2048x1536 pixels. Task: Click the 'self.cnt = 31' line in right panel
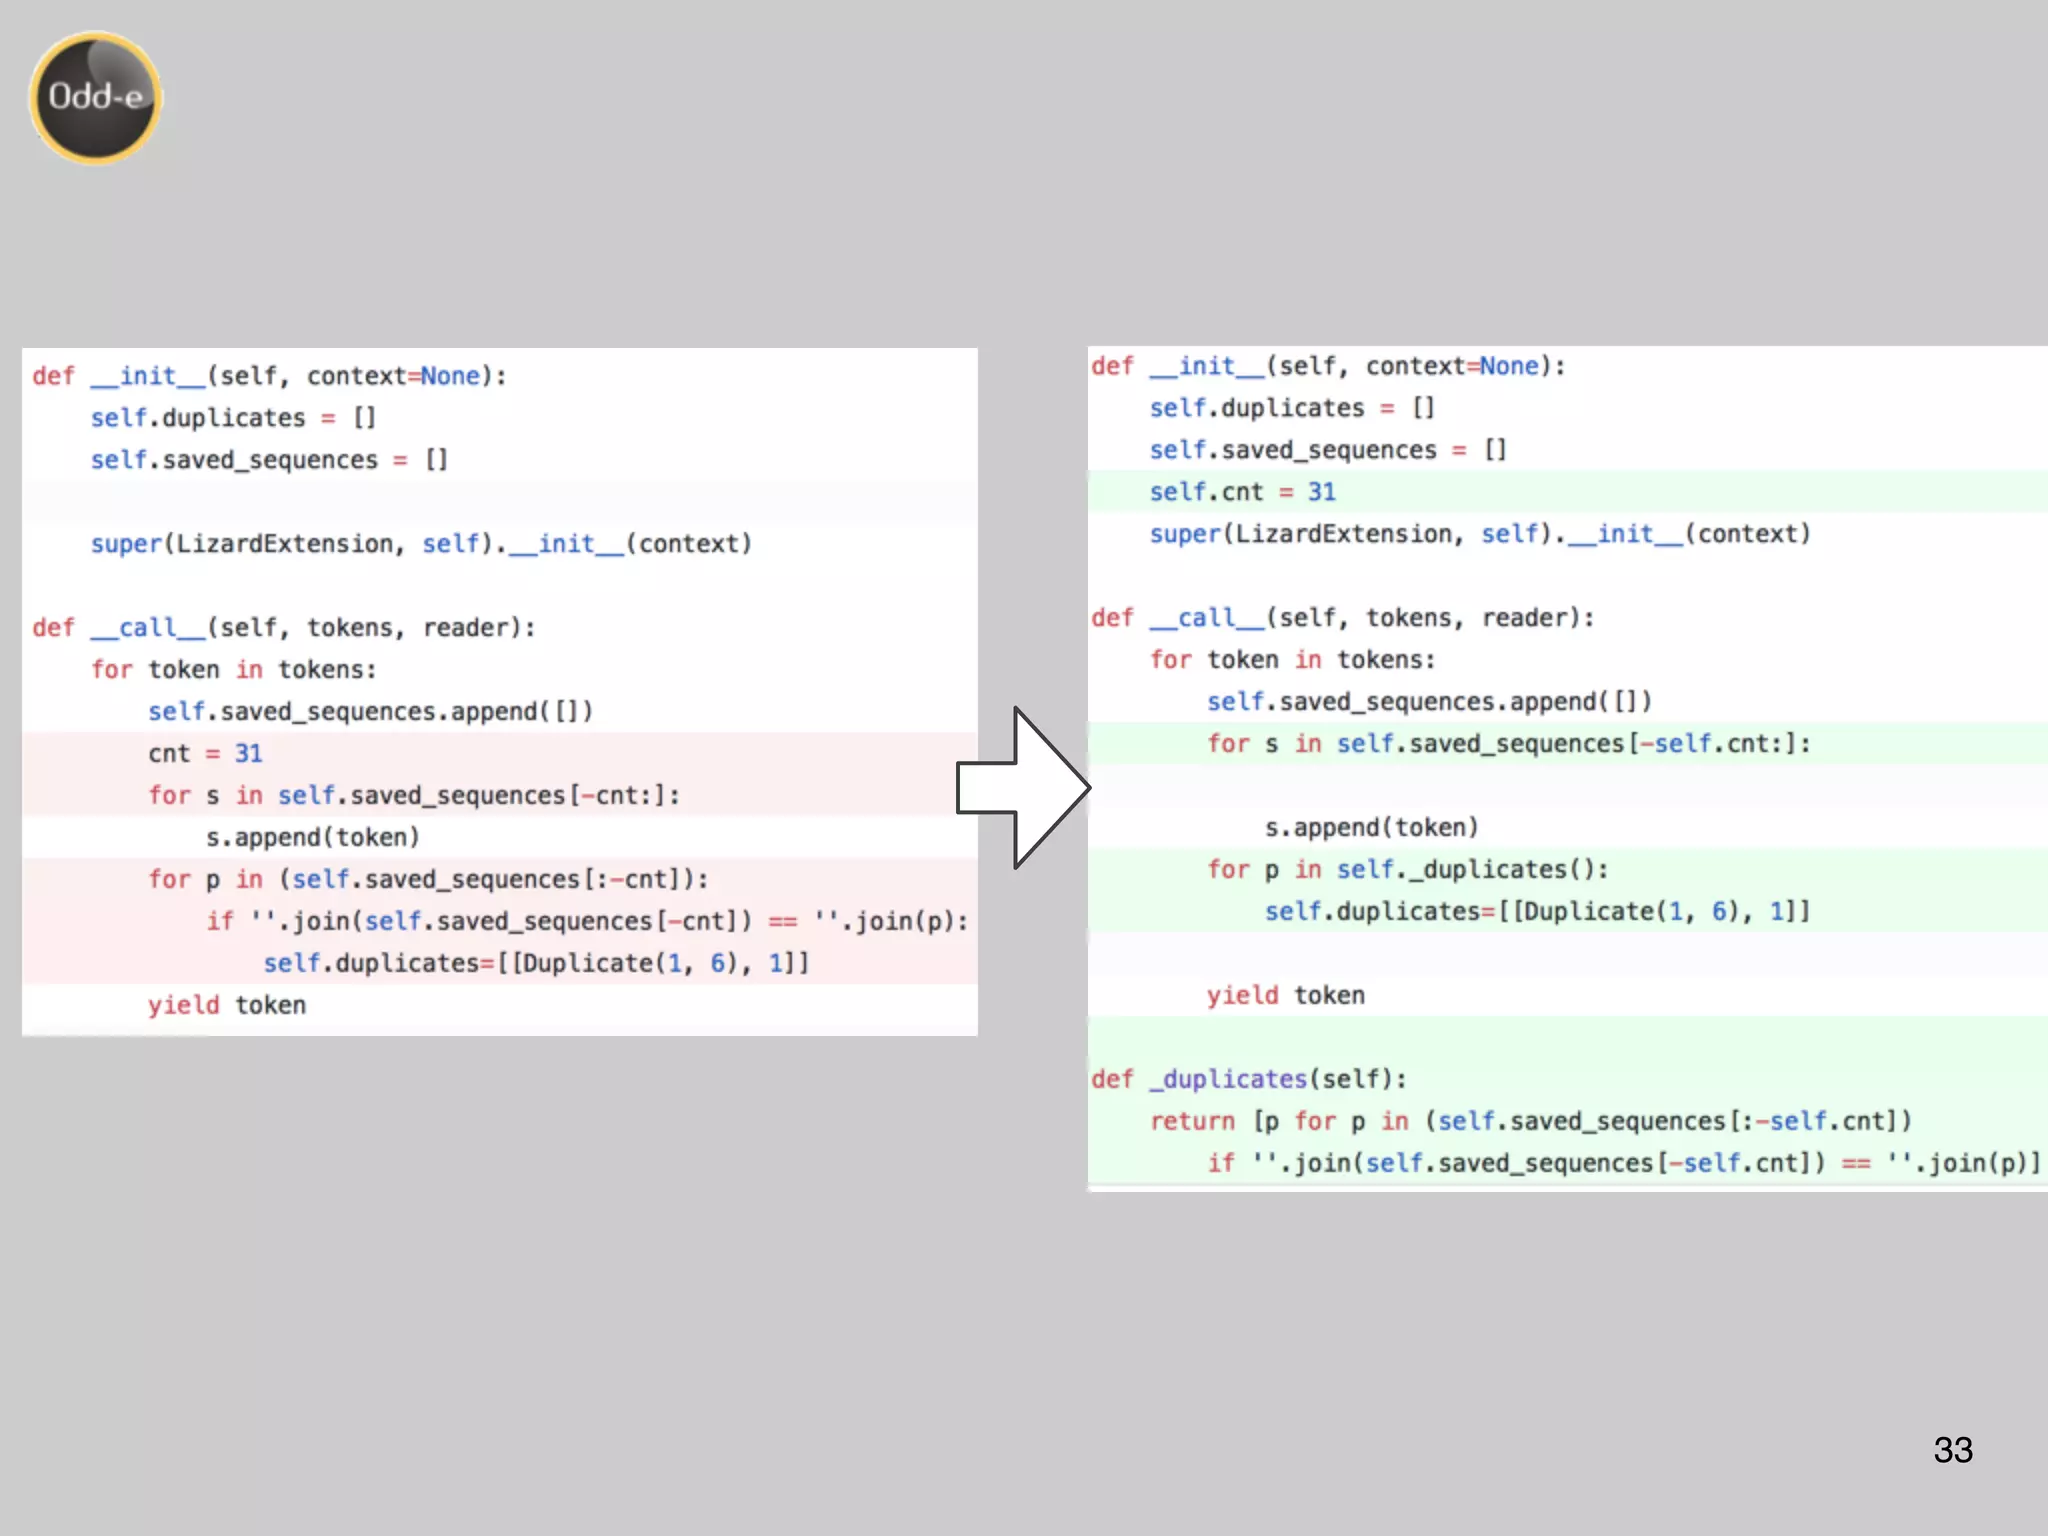pyautogui.click(x=1242, y=492)
